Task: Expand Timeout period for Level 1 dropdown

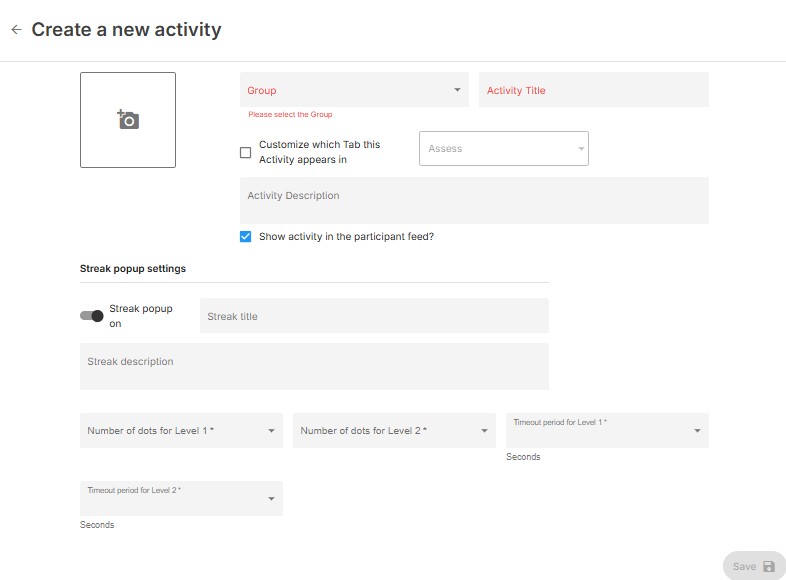Action: click(x=606, y=430)
